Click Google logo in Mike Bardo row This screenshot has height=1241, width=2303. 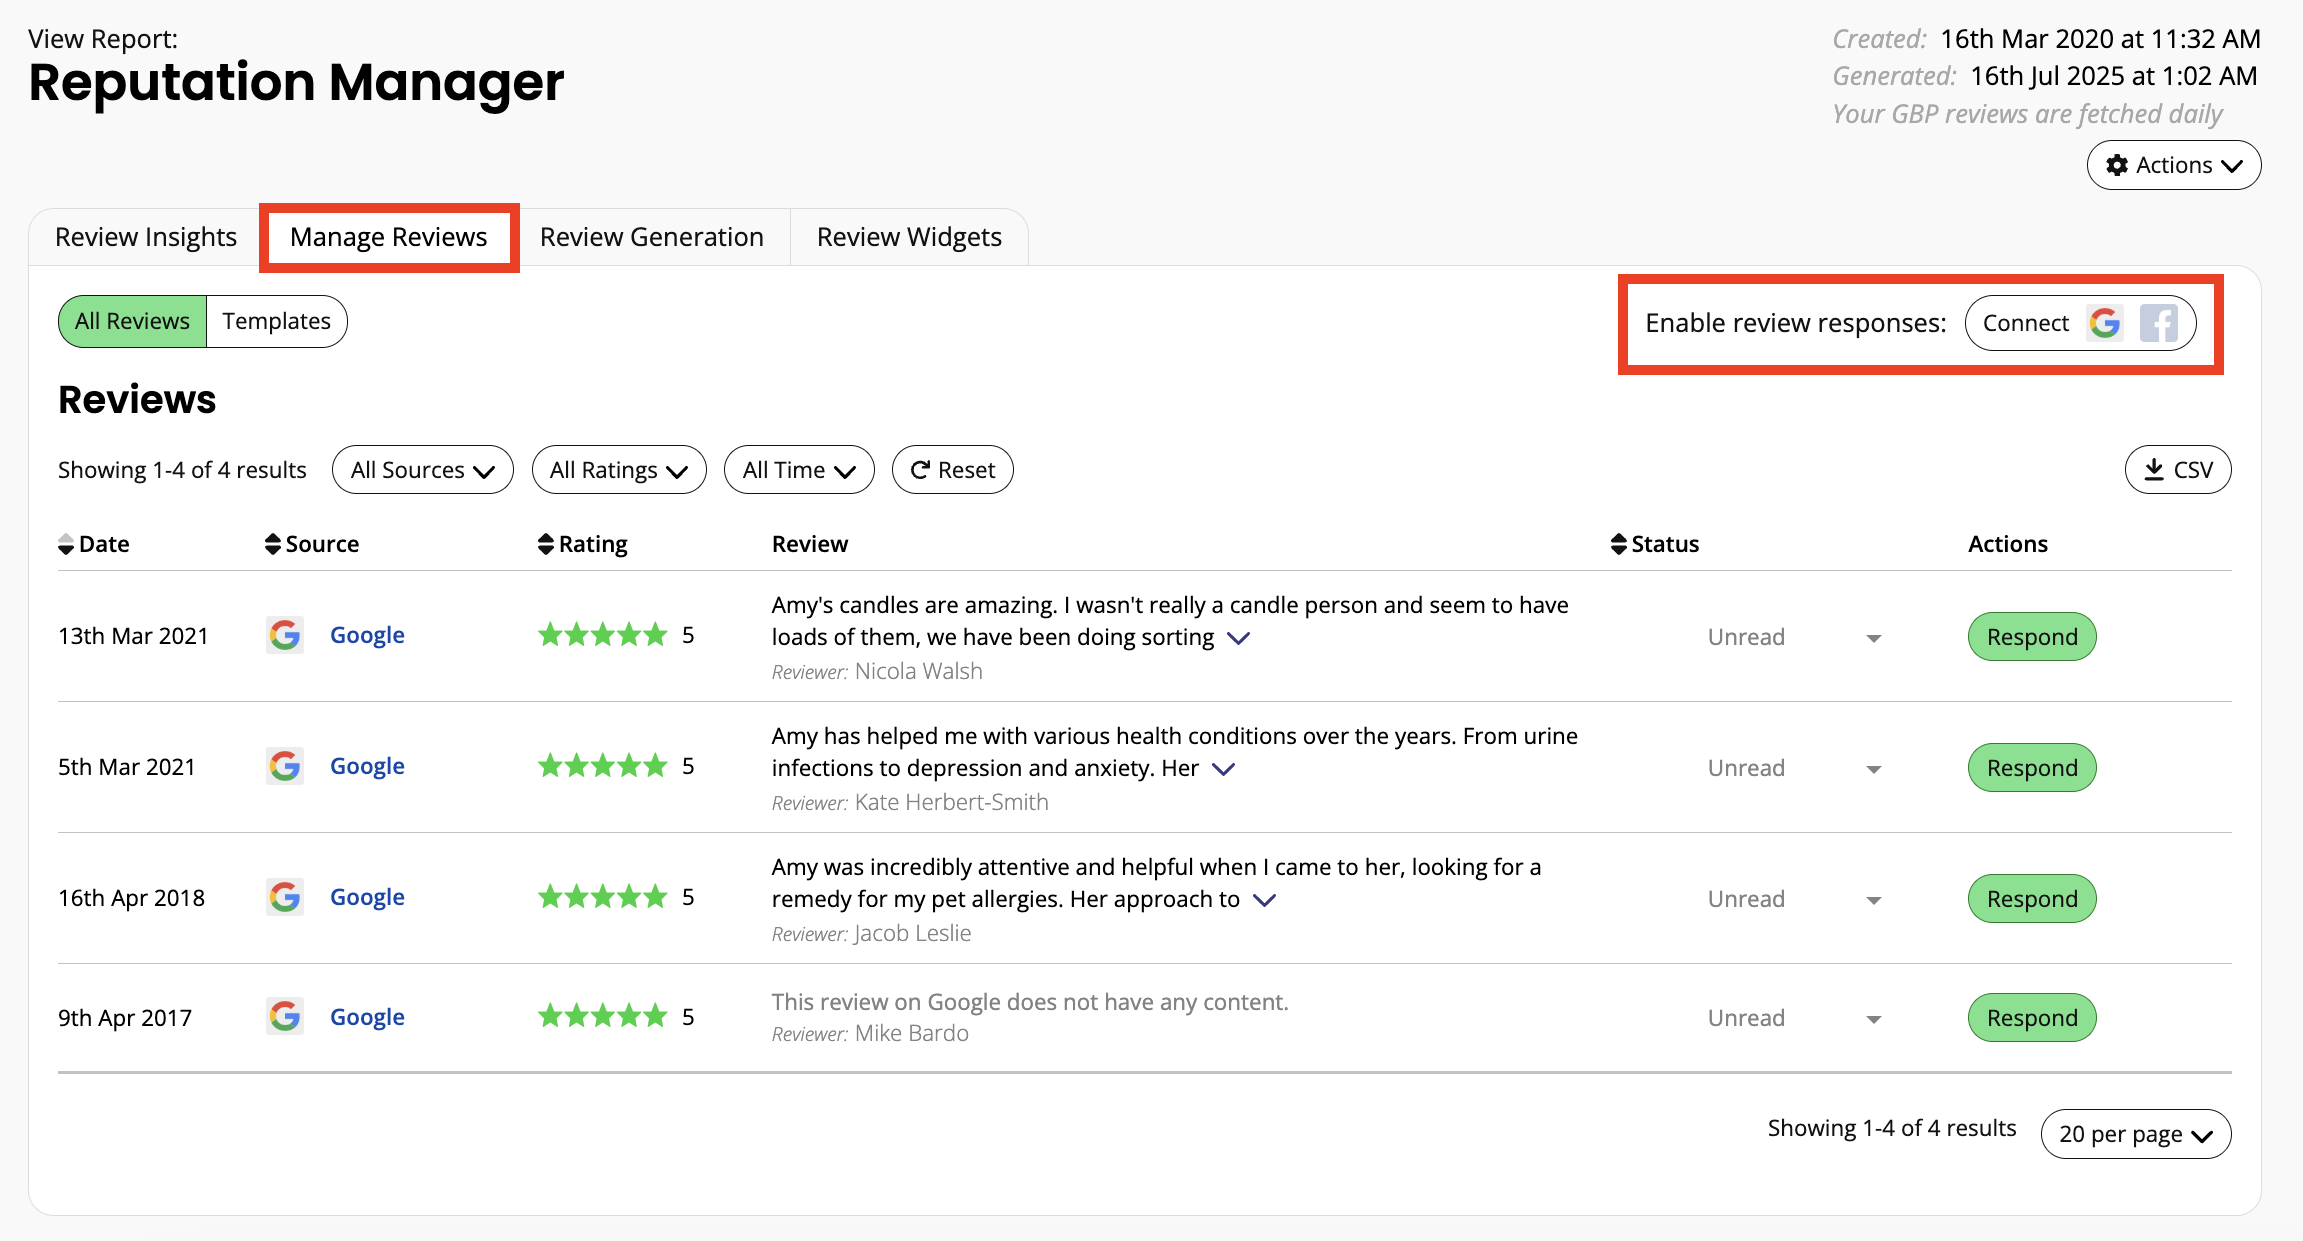click(285, 1017)
